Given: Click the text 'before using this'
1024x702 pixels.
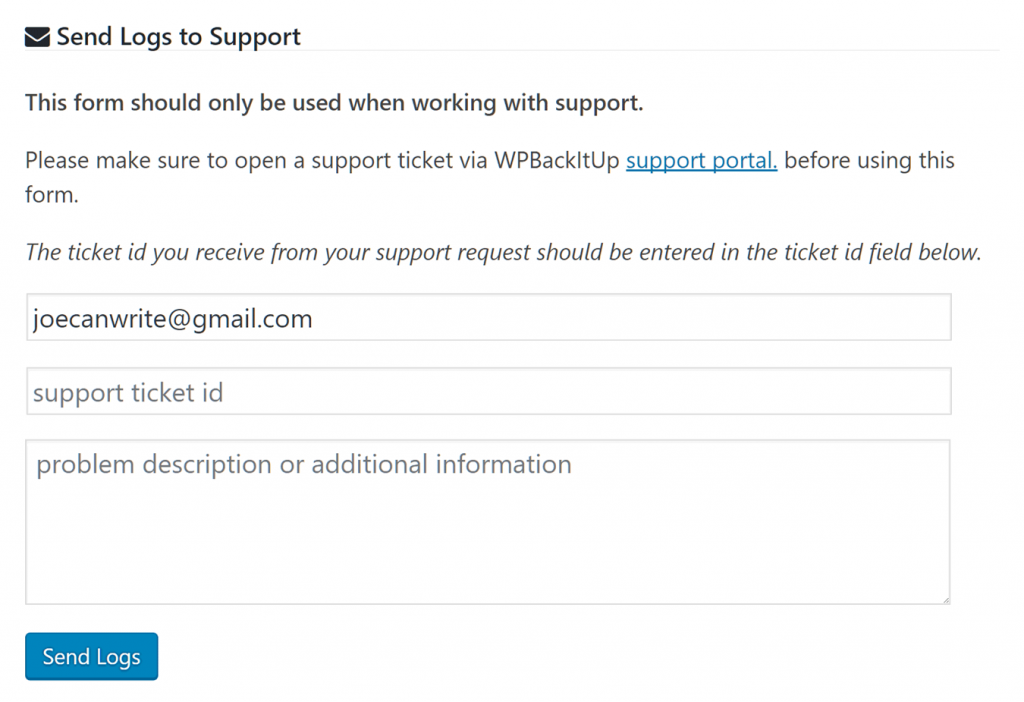Looking at the screenshot, I should 869,160.
